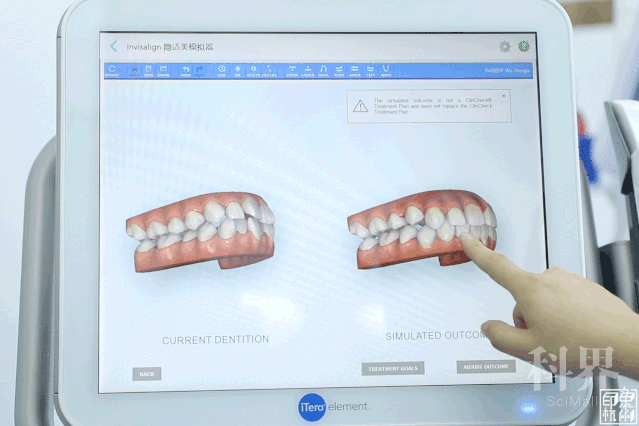Open the View toolbar option

coord(222,71)
